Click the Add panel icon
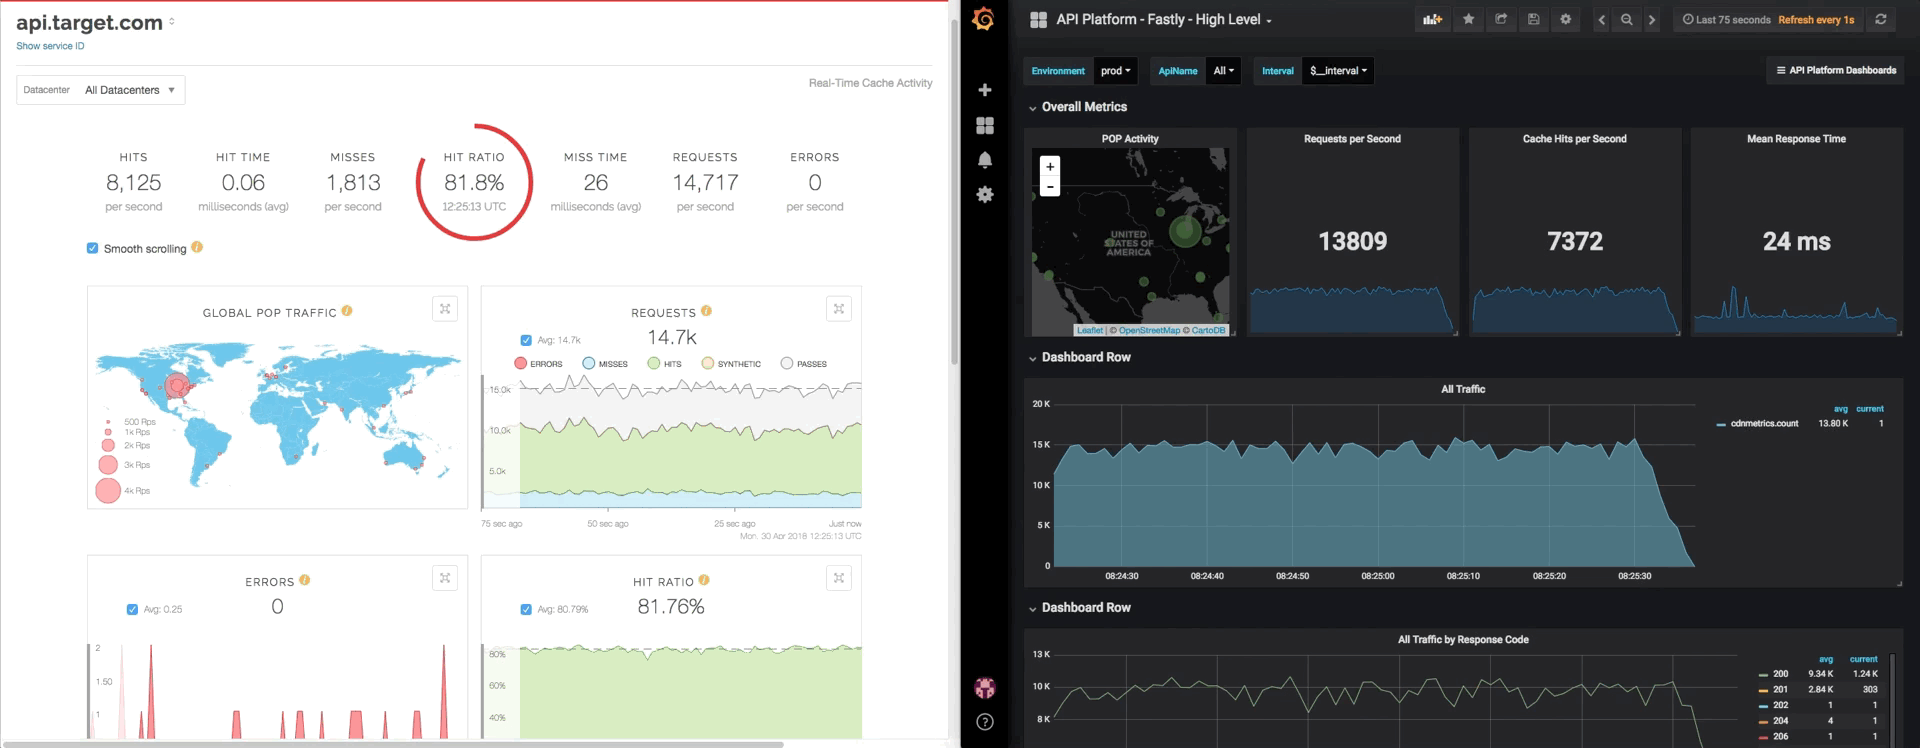The image size is (1920, 748). pyautogui.click(x=1432, y=20)
